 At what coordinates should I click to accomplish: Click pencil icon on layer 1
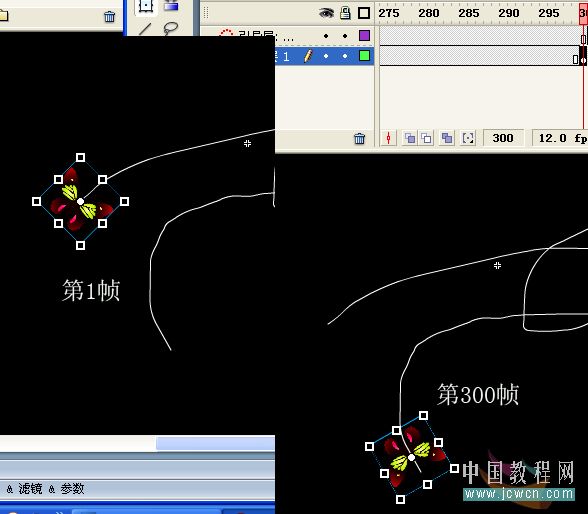(308, 56)
